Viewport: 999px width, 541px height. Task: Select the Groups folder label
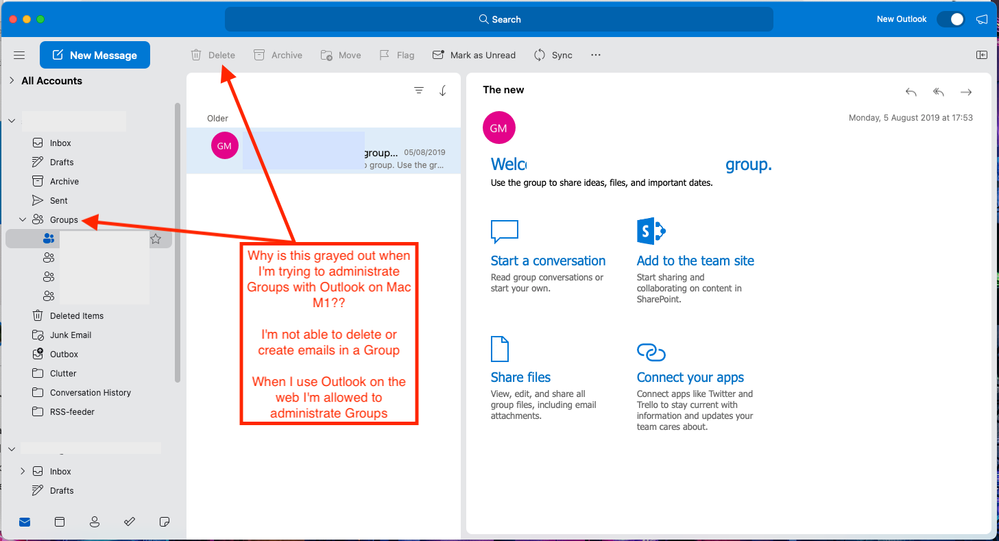[x=64, y=219]
